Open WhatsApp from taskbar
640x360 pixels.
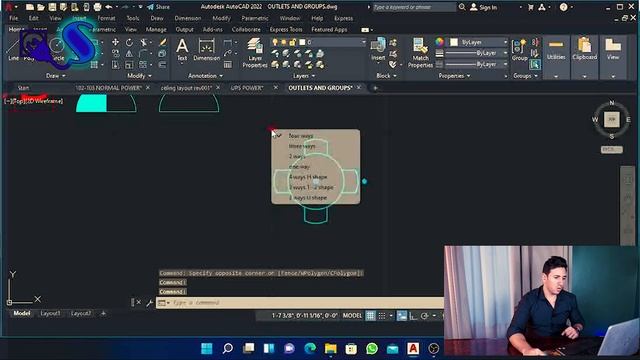pos(372,349)
